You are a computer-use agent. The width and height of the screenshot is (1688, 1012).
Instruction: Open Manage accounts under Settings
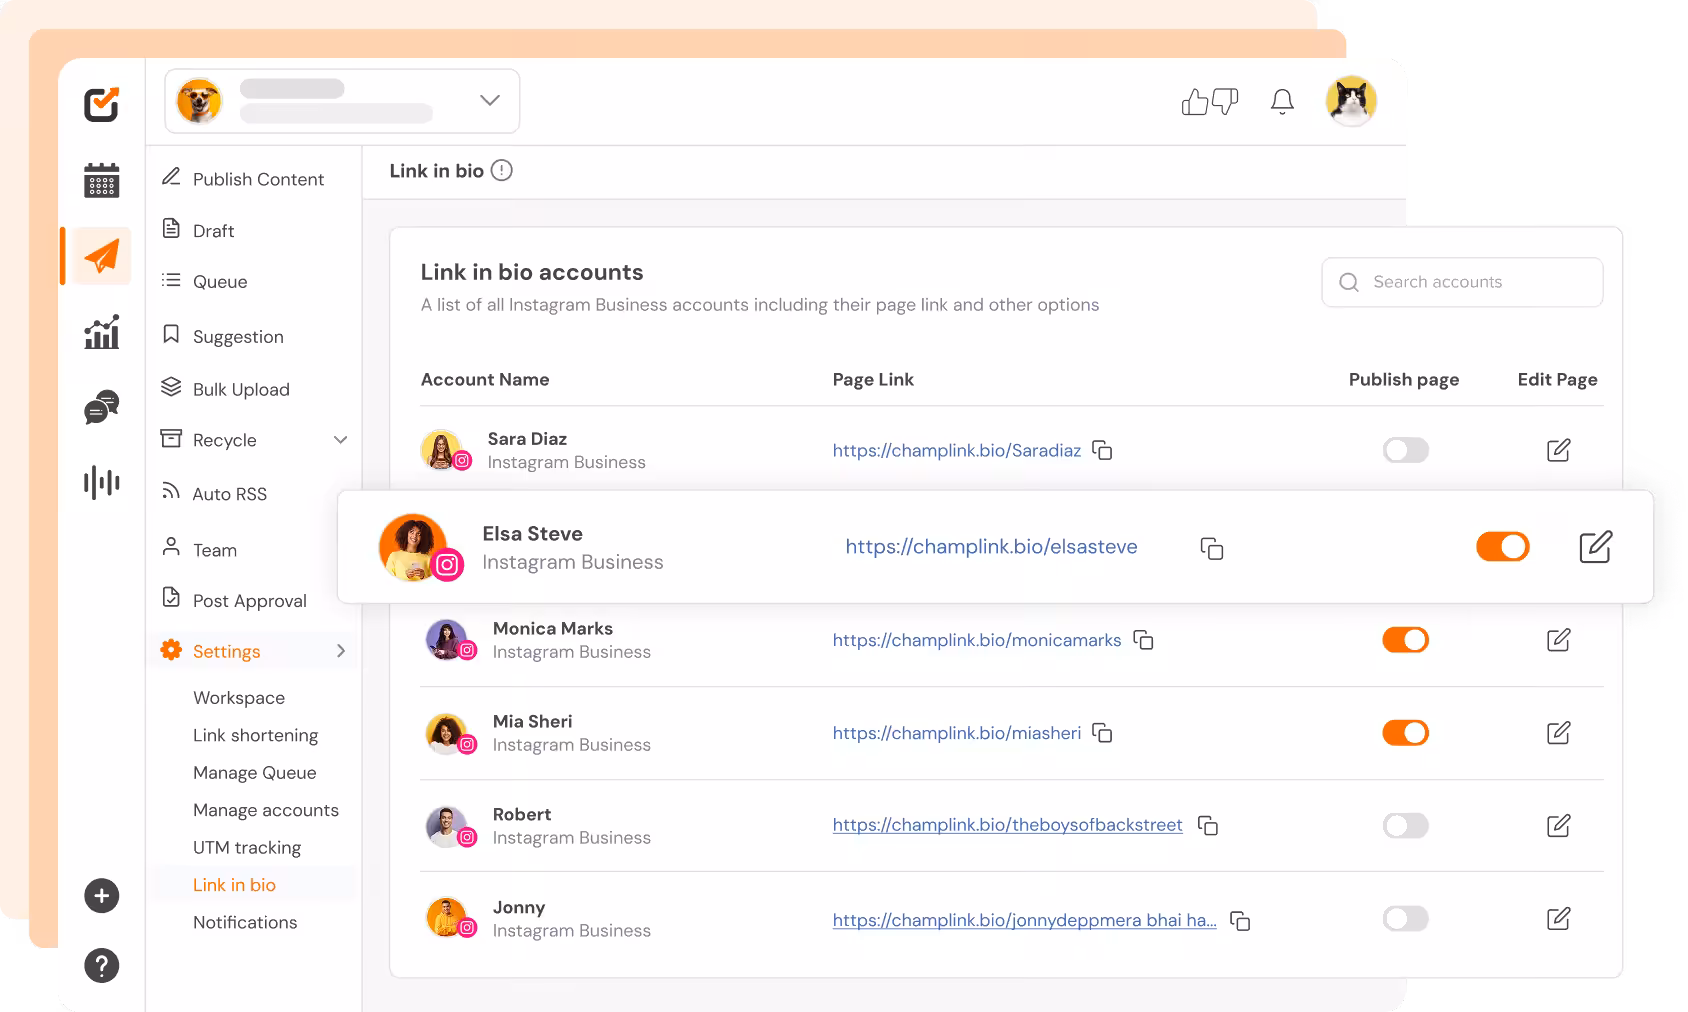pyautogui.click(x=265, y=810)
